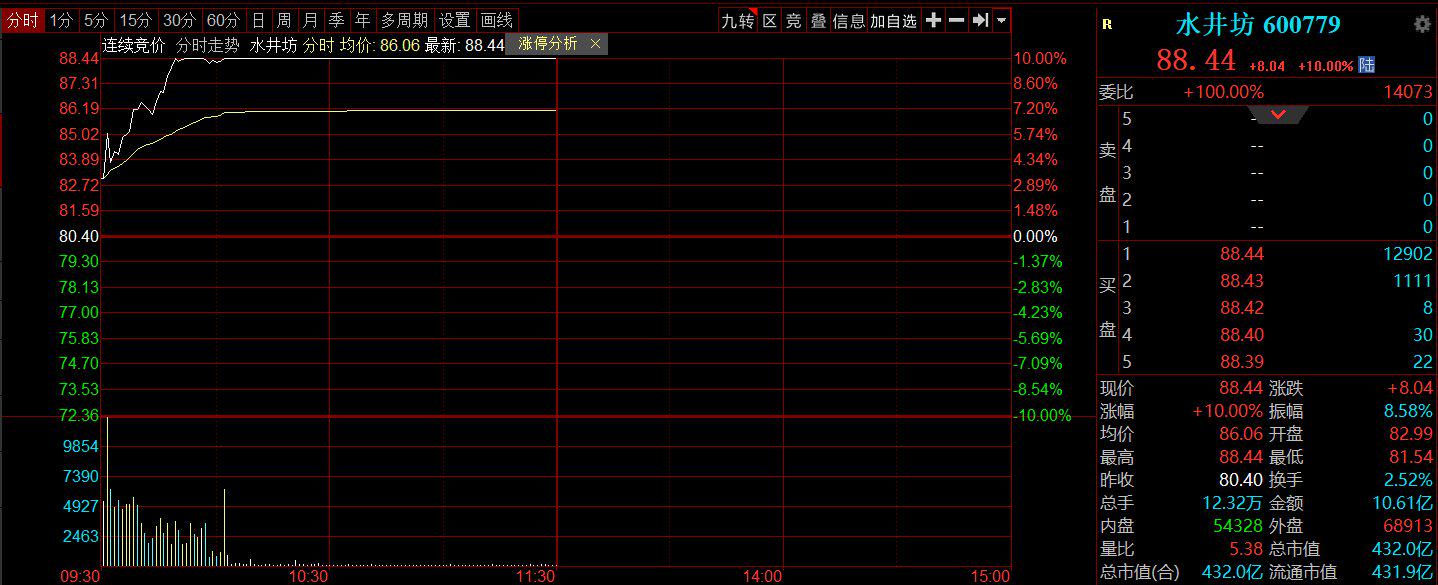This screenshot has height=585, width=1438.
Task: Click the 总手 value 12.32万
Action: click(x=1233, y=503)
